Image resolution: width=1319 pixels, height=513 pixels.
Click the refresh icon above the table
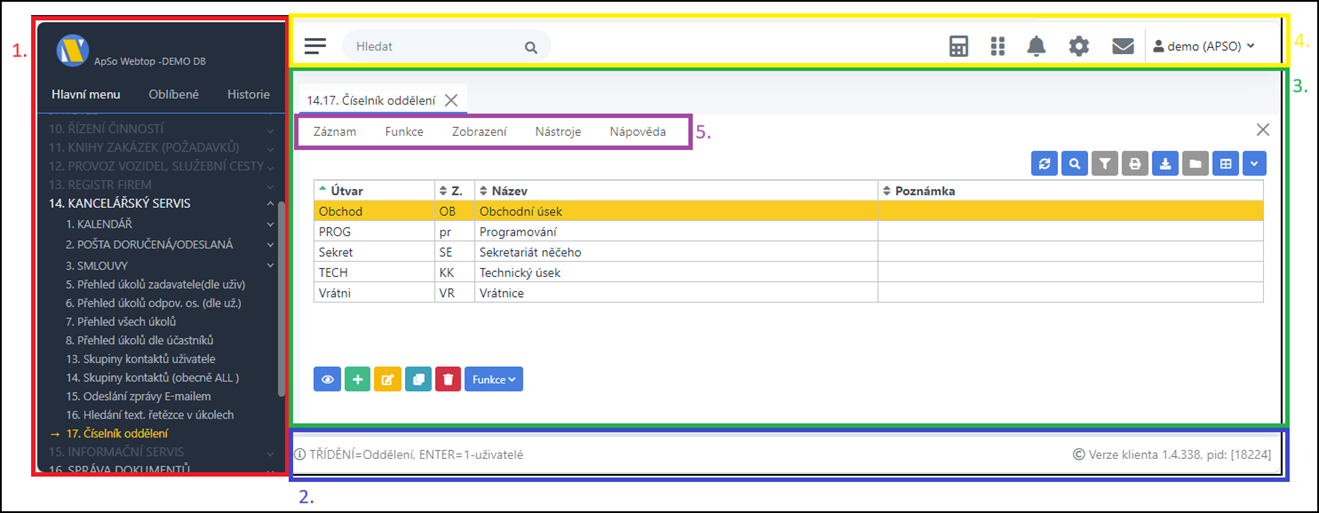[1044, 164]
